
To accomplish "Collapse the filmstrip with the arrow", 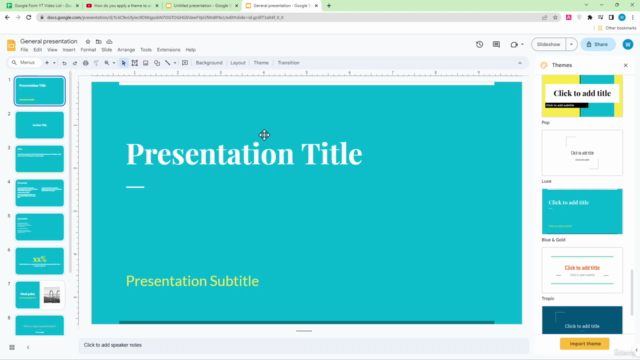I will [x=28, y=347].
